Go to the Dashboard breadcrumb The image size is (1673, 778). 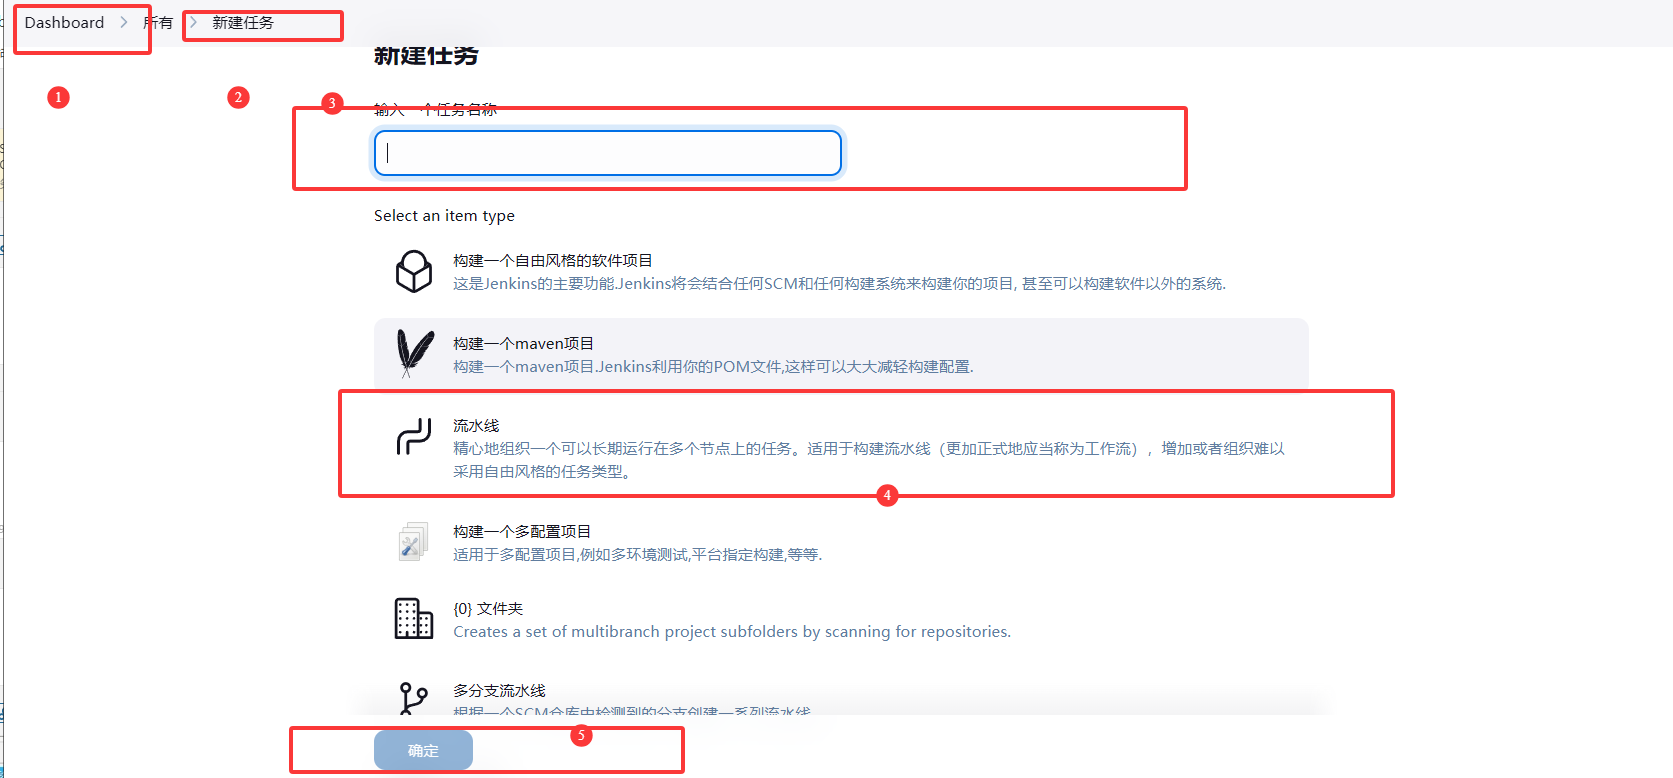click(x=64, y=22)
